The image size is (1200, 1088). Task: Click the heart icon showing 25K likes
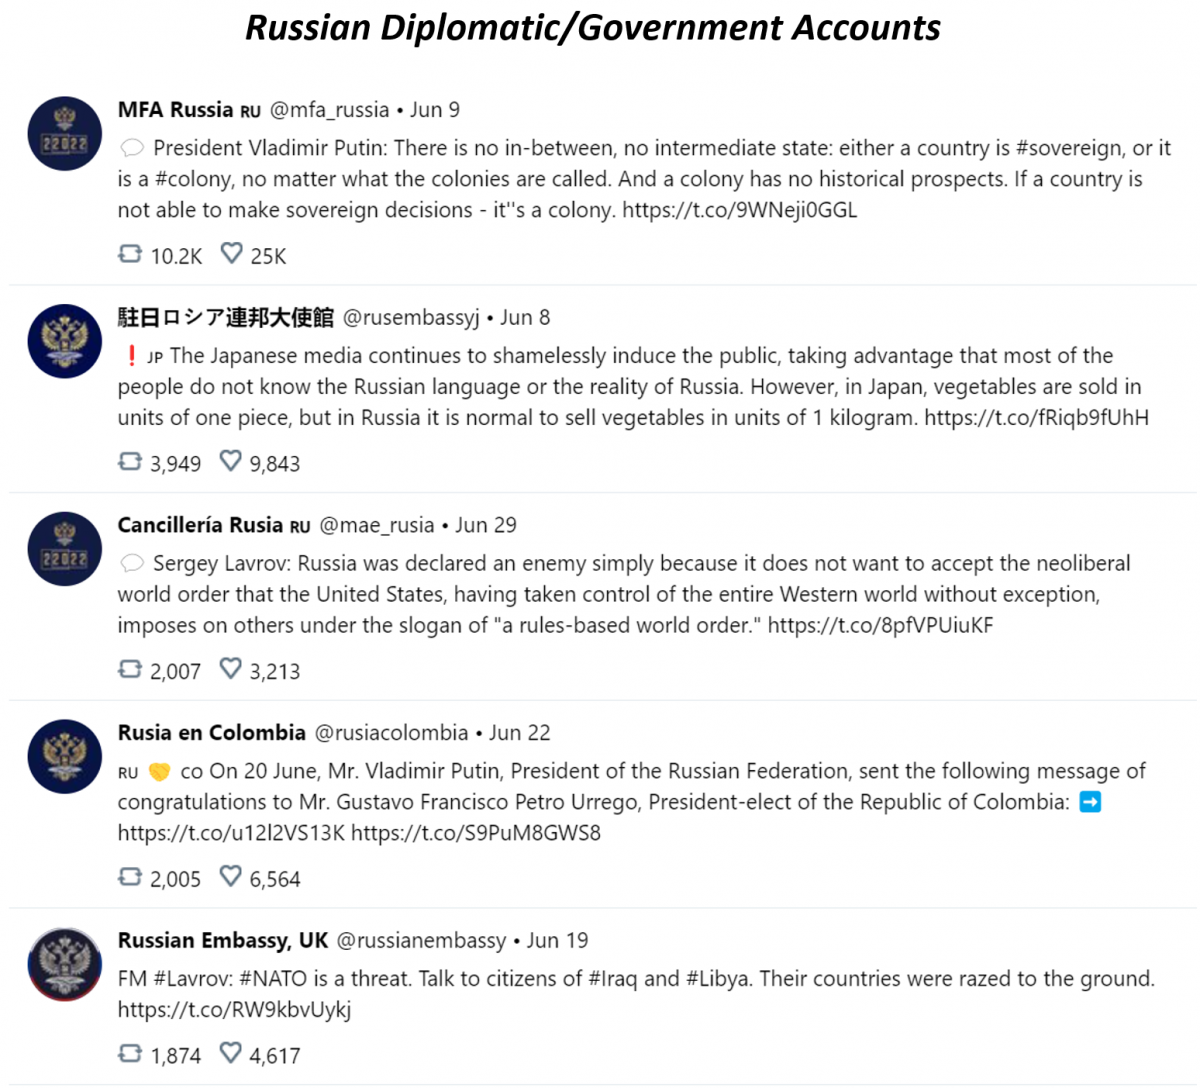(231, 253)
